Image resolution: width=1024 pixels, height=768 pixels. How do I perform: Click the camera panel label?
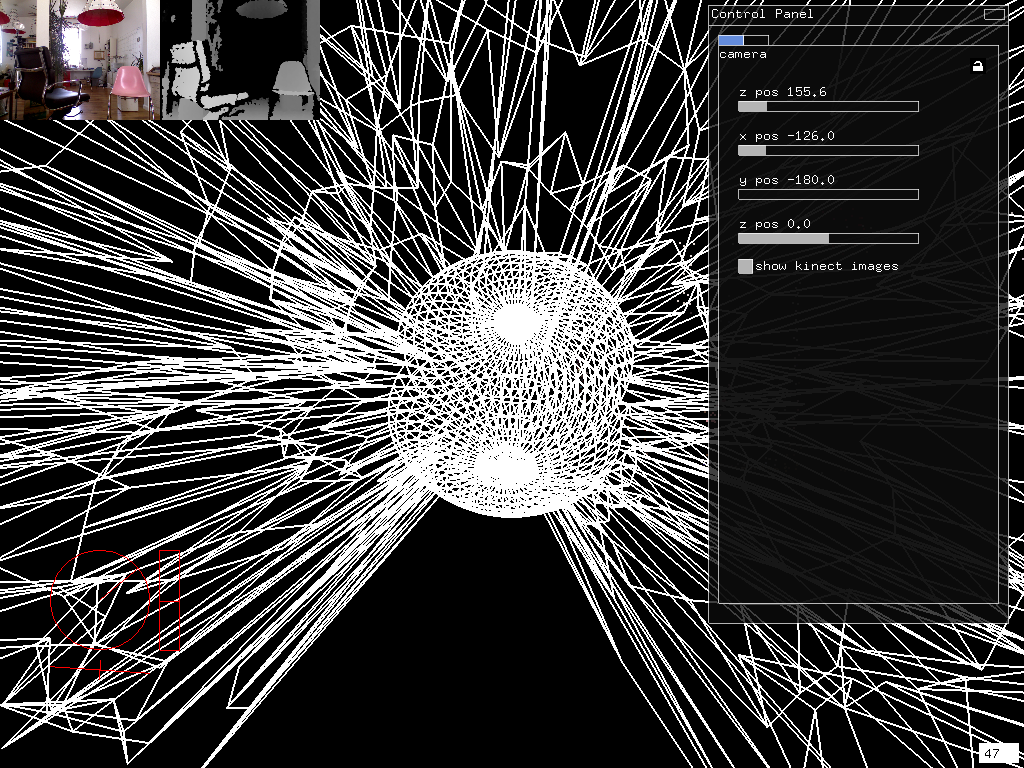click(743, 54)
